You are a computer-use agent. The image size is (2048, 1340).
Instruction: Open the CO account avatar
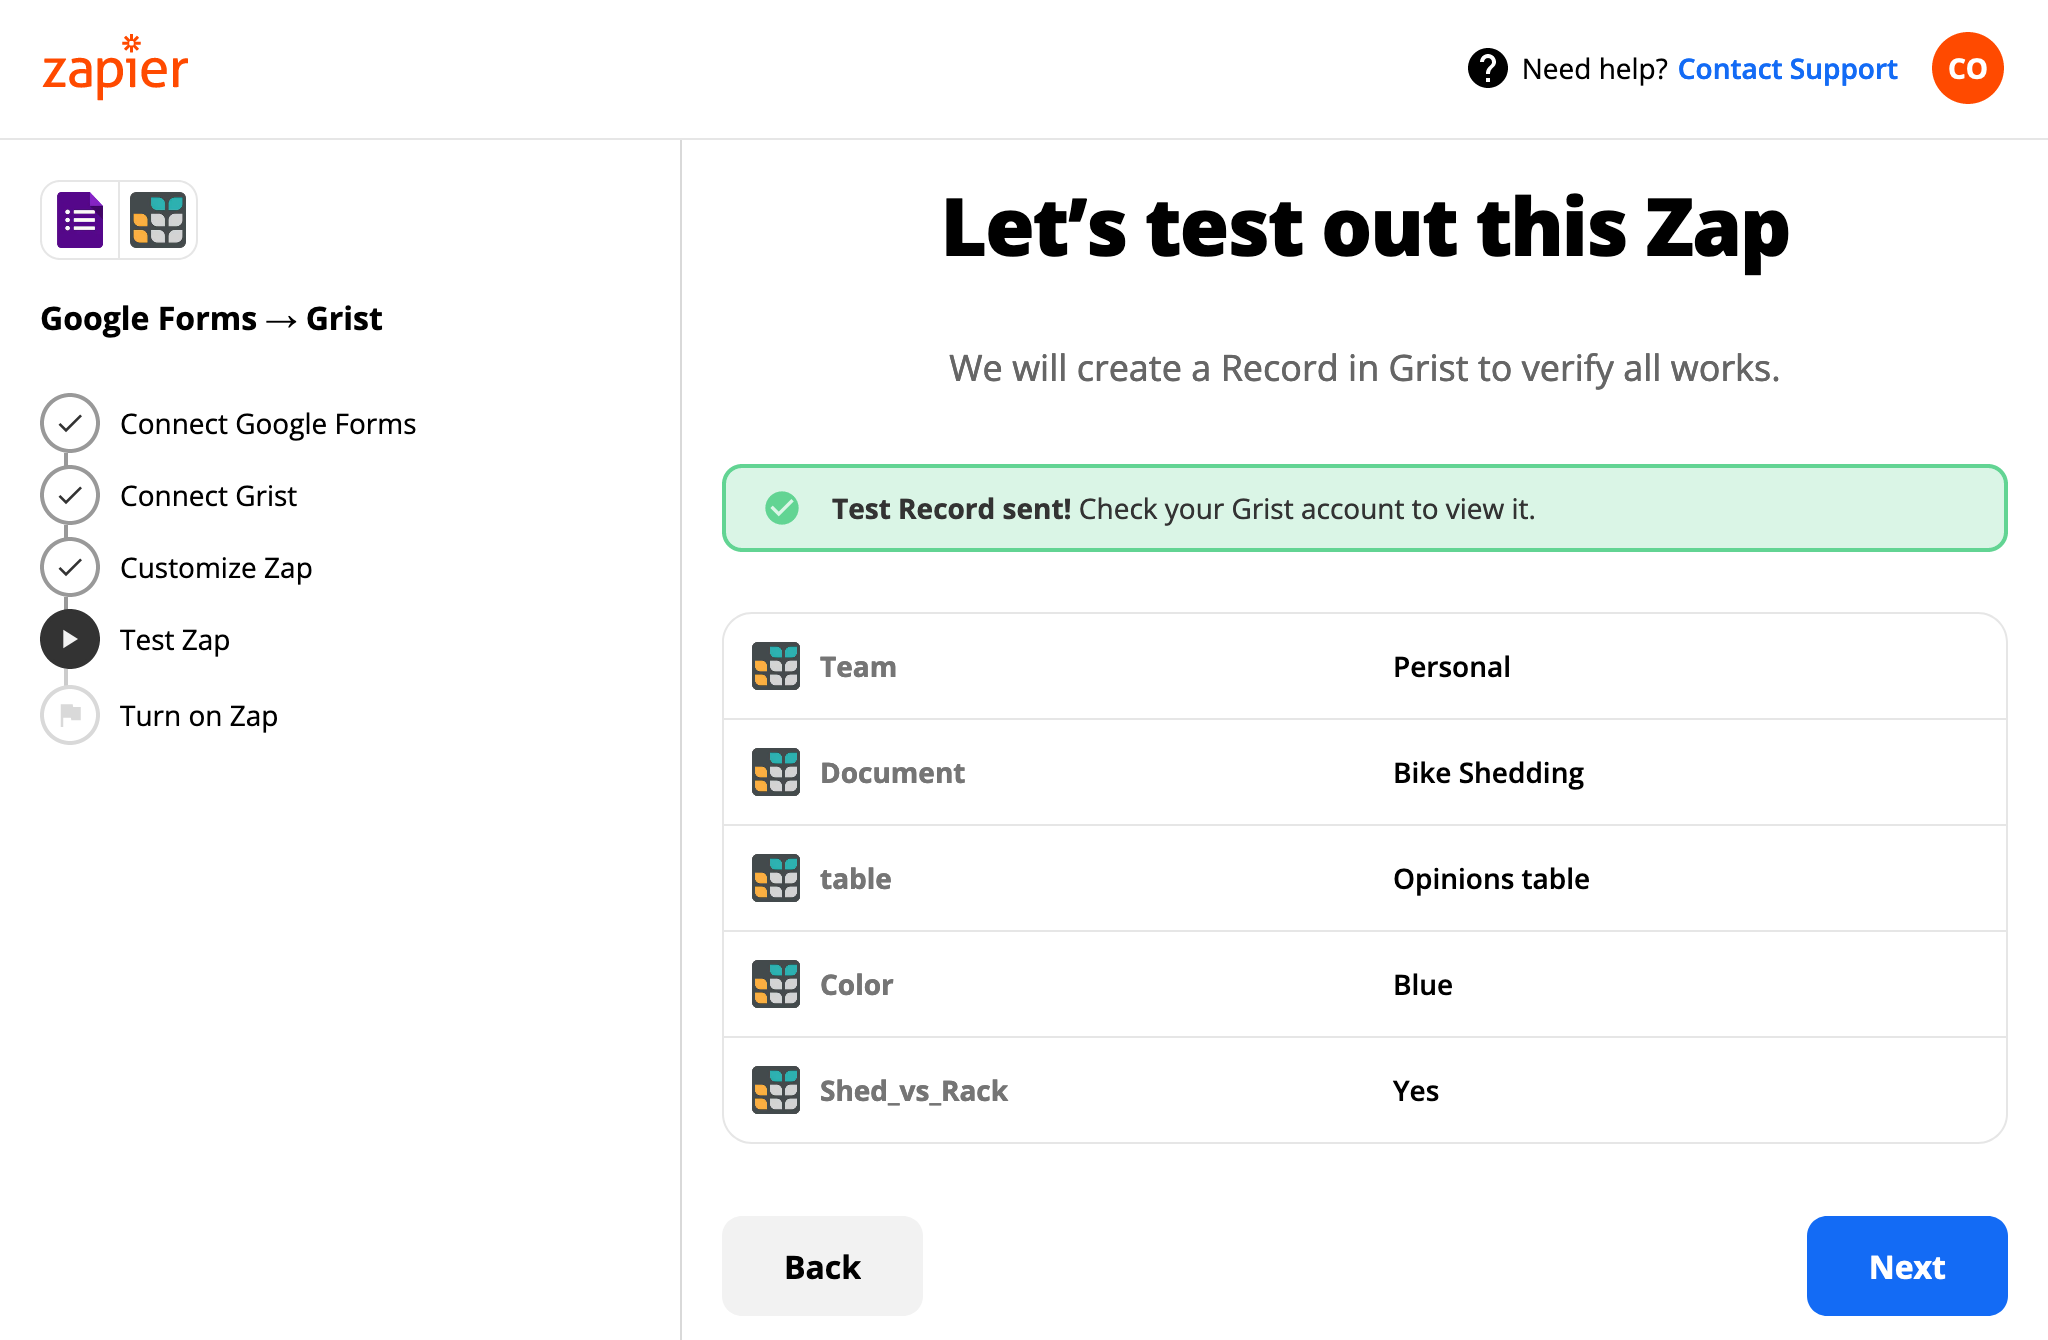(1966, 67)
